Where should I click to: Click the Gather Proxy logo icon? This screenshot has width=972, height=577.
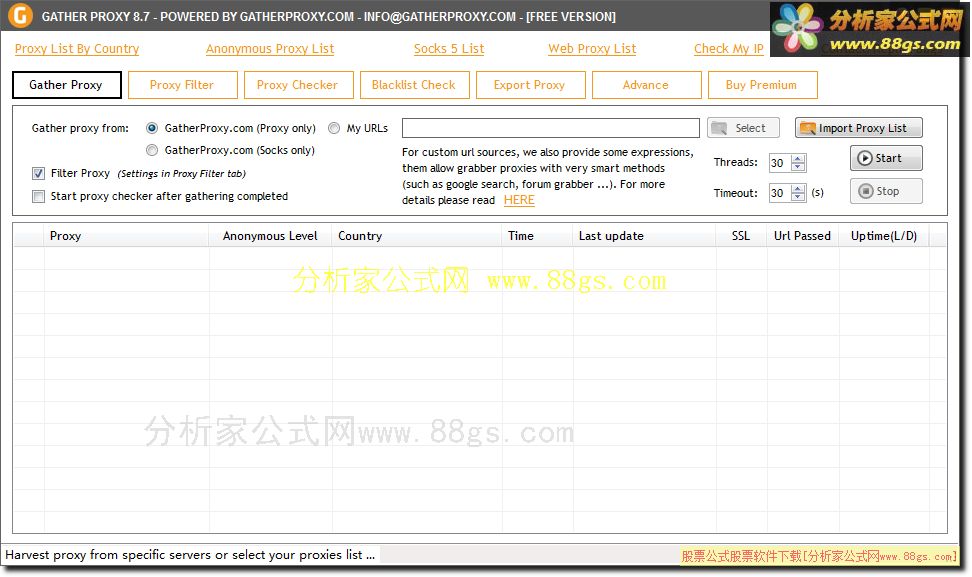tap(20, 15)
